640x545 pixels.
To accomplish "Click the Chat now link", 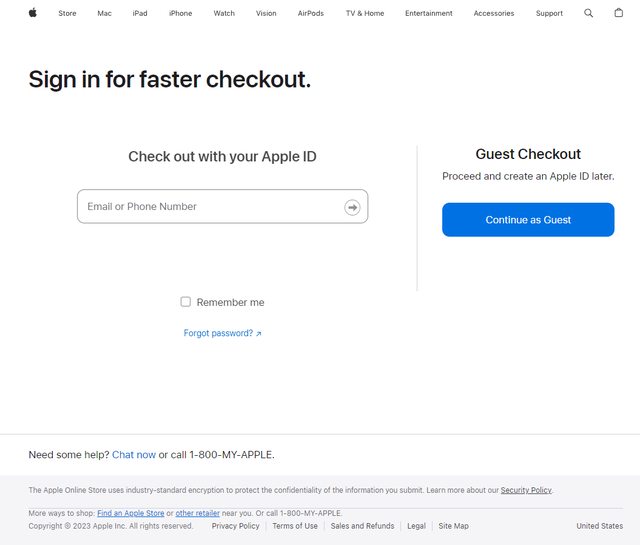I will (x=134, y=455).
